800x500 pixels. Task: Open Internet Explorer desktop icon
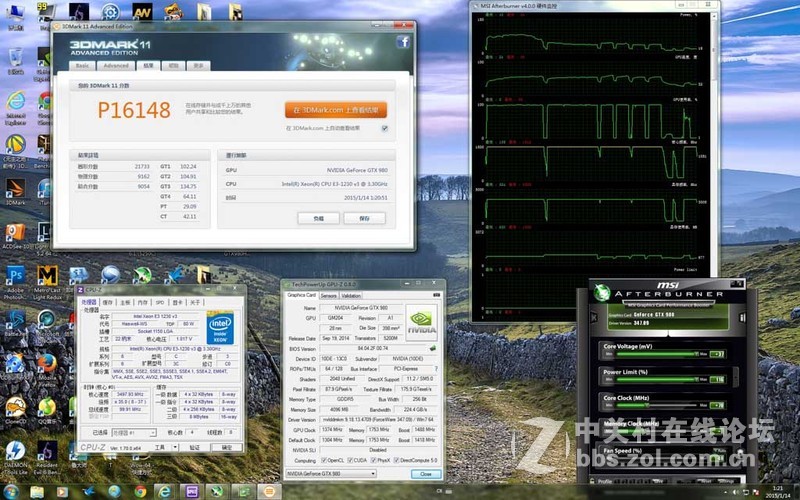[15, 101]
